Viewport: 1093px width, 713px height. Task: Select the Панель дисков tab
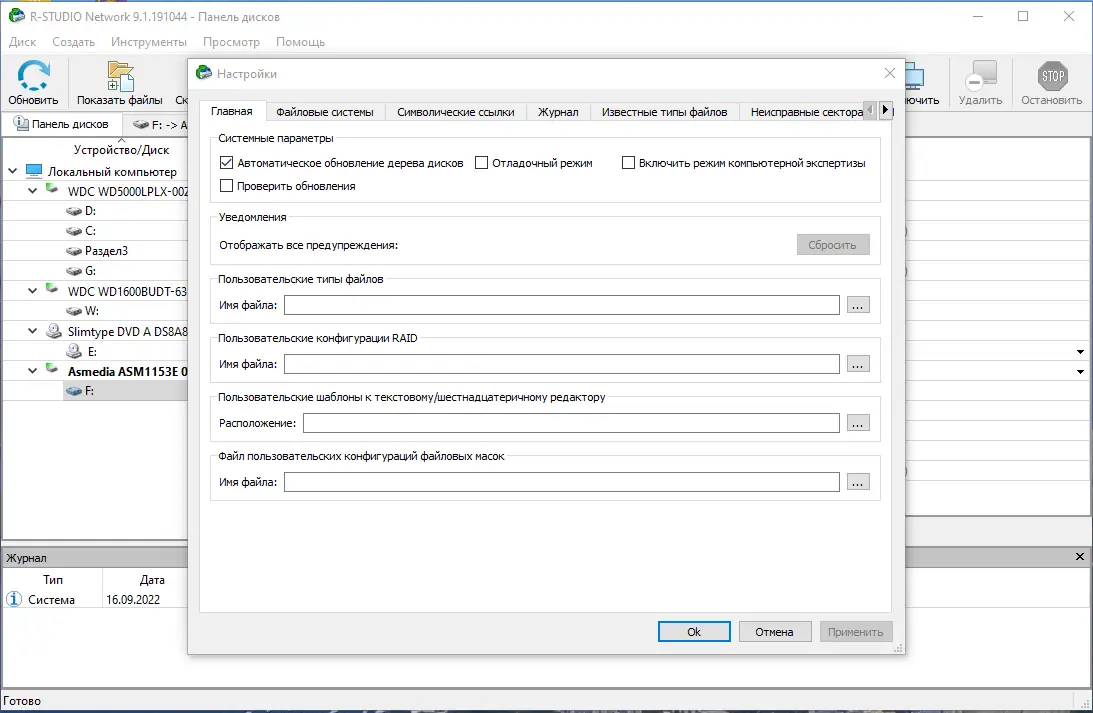(62, 124)
